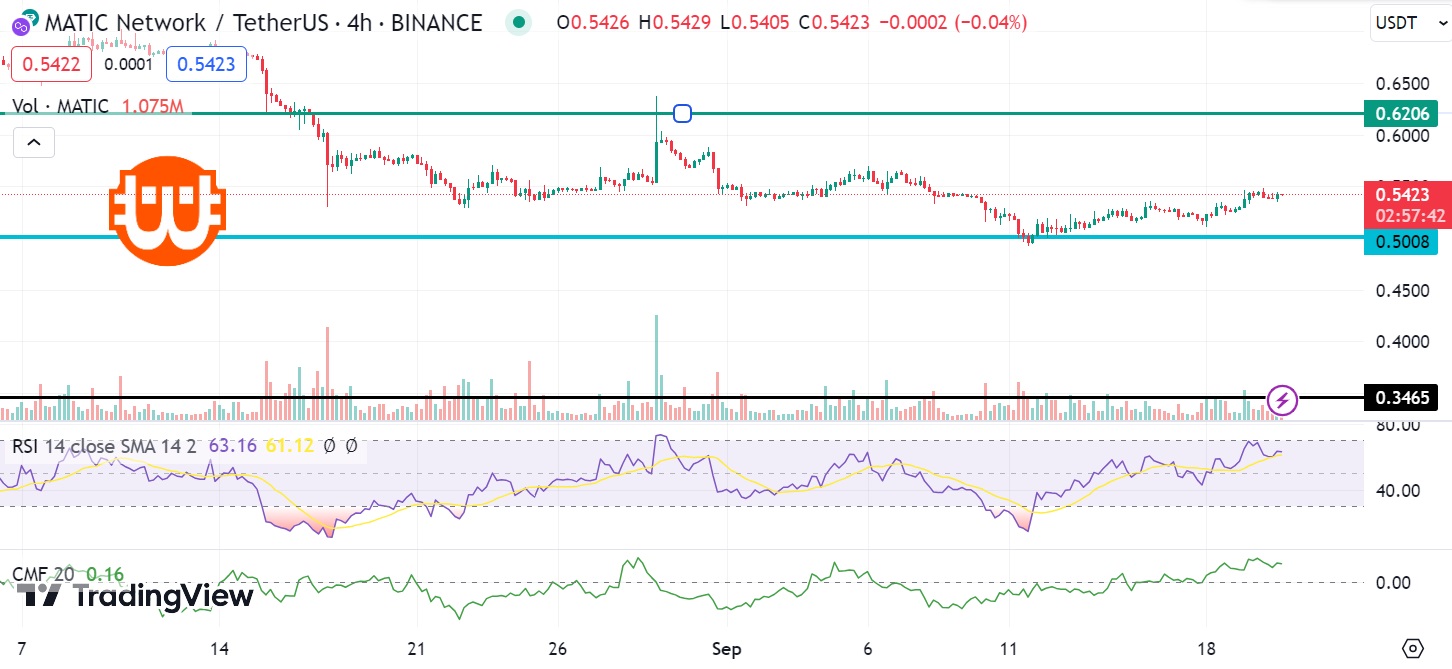Click the RSI value 63.16
Screen dimensions: 1452x669
pos(232,446)
